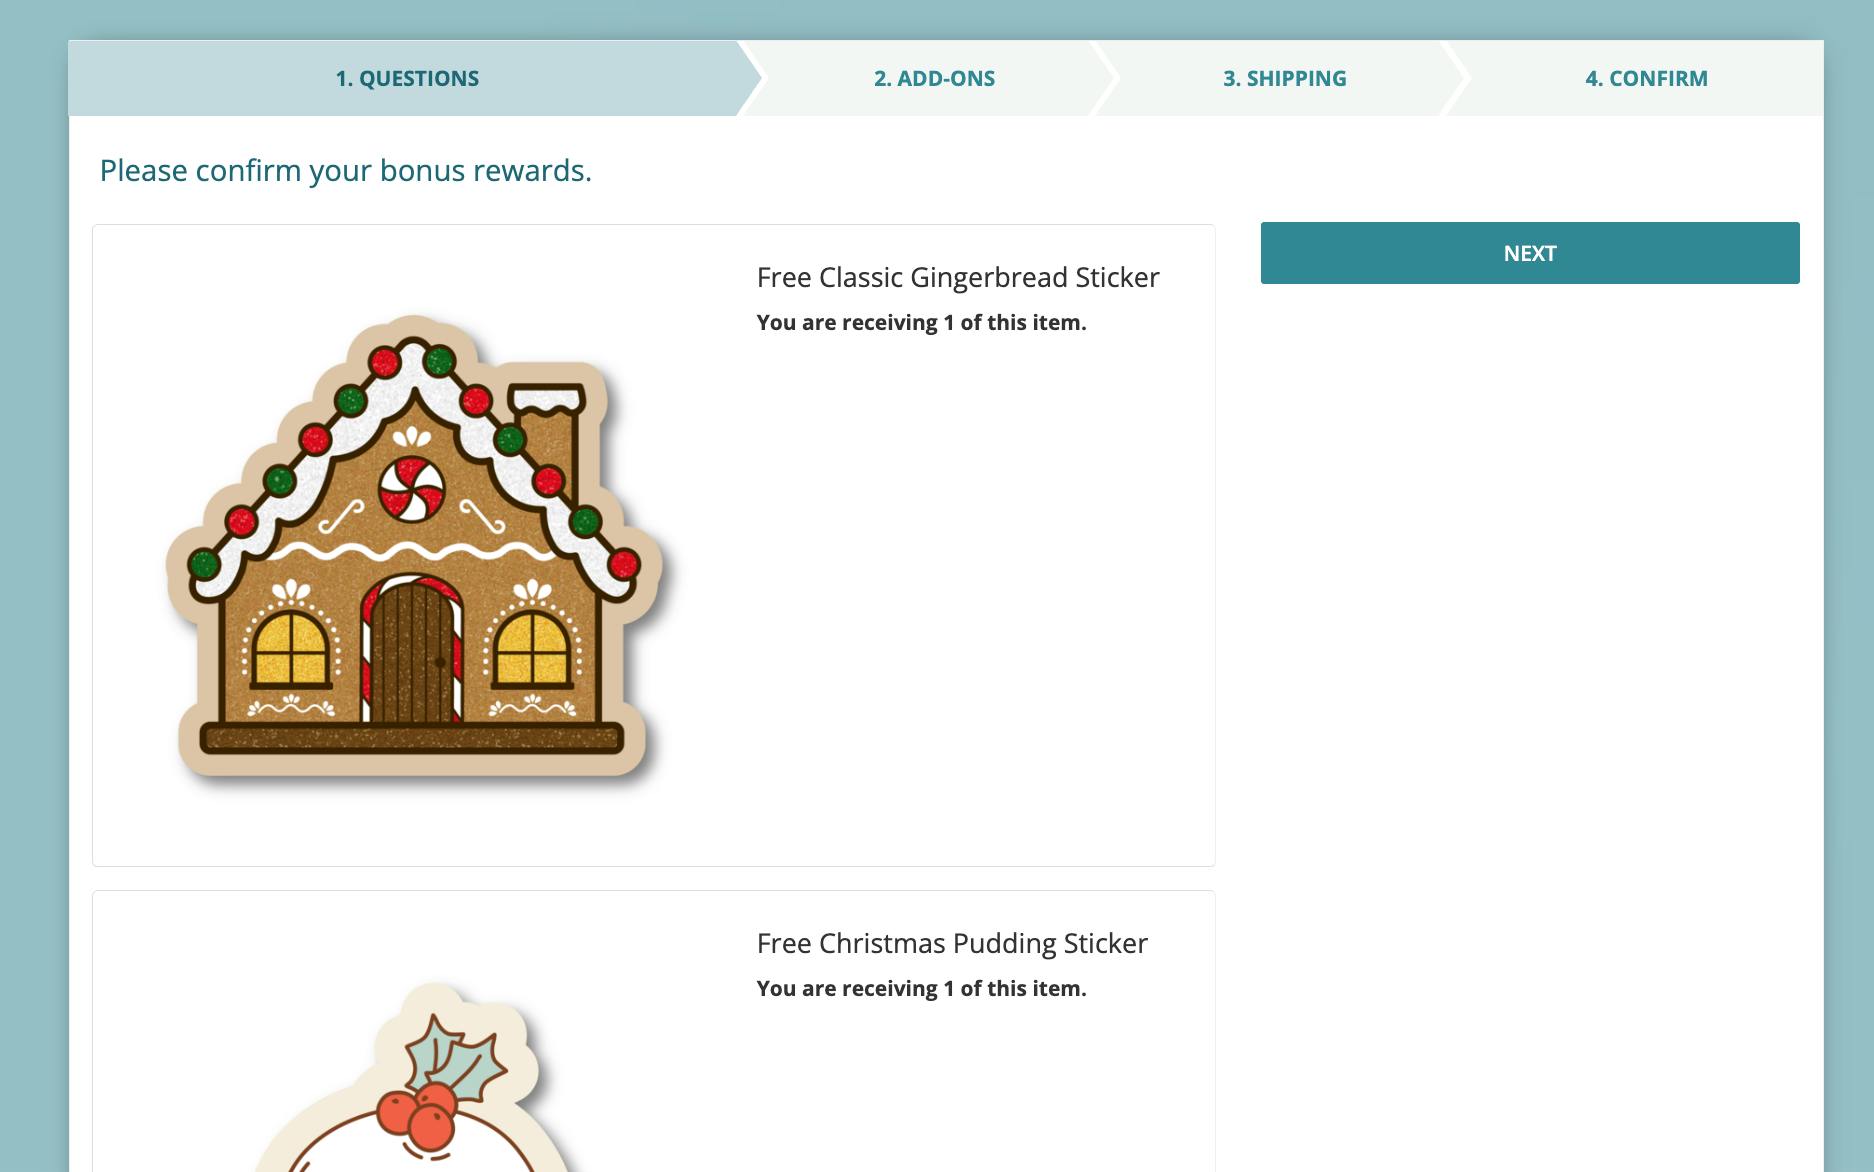Click the Free Classic Gingerbread Sticker title
This screenshot has width=1874, height=1172.
click(958, 277)
